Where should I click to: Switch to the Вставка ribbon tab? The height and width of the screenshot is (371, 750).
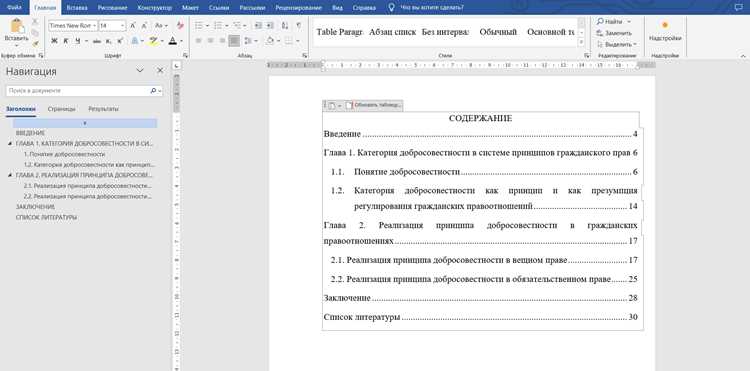(77, 8)
